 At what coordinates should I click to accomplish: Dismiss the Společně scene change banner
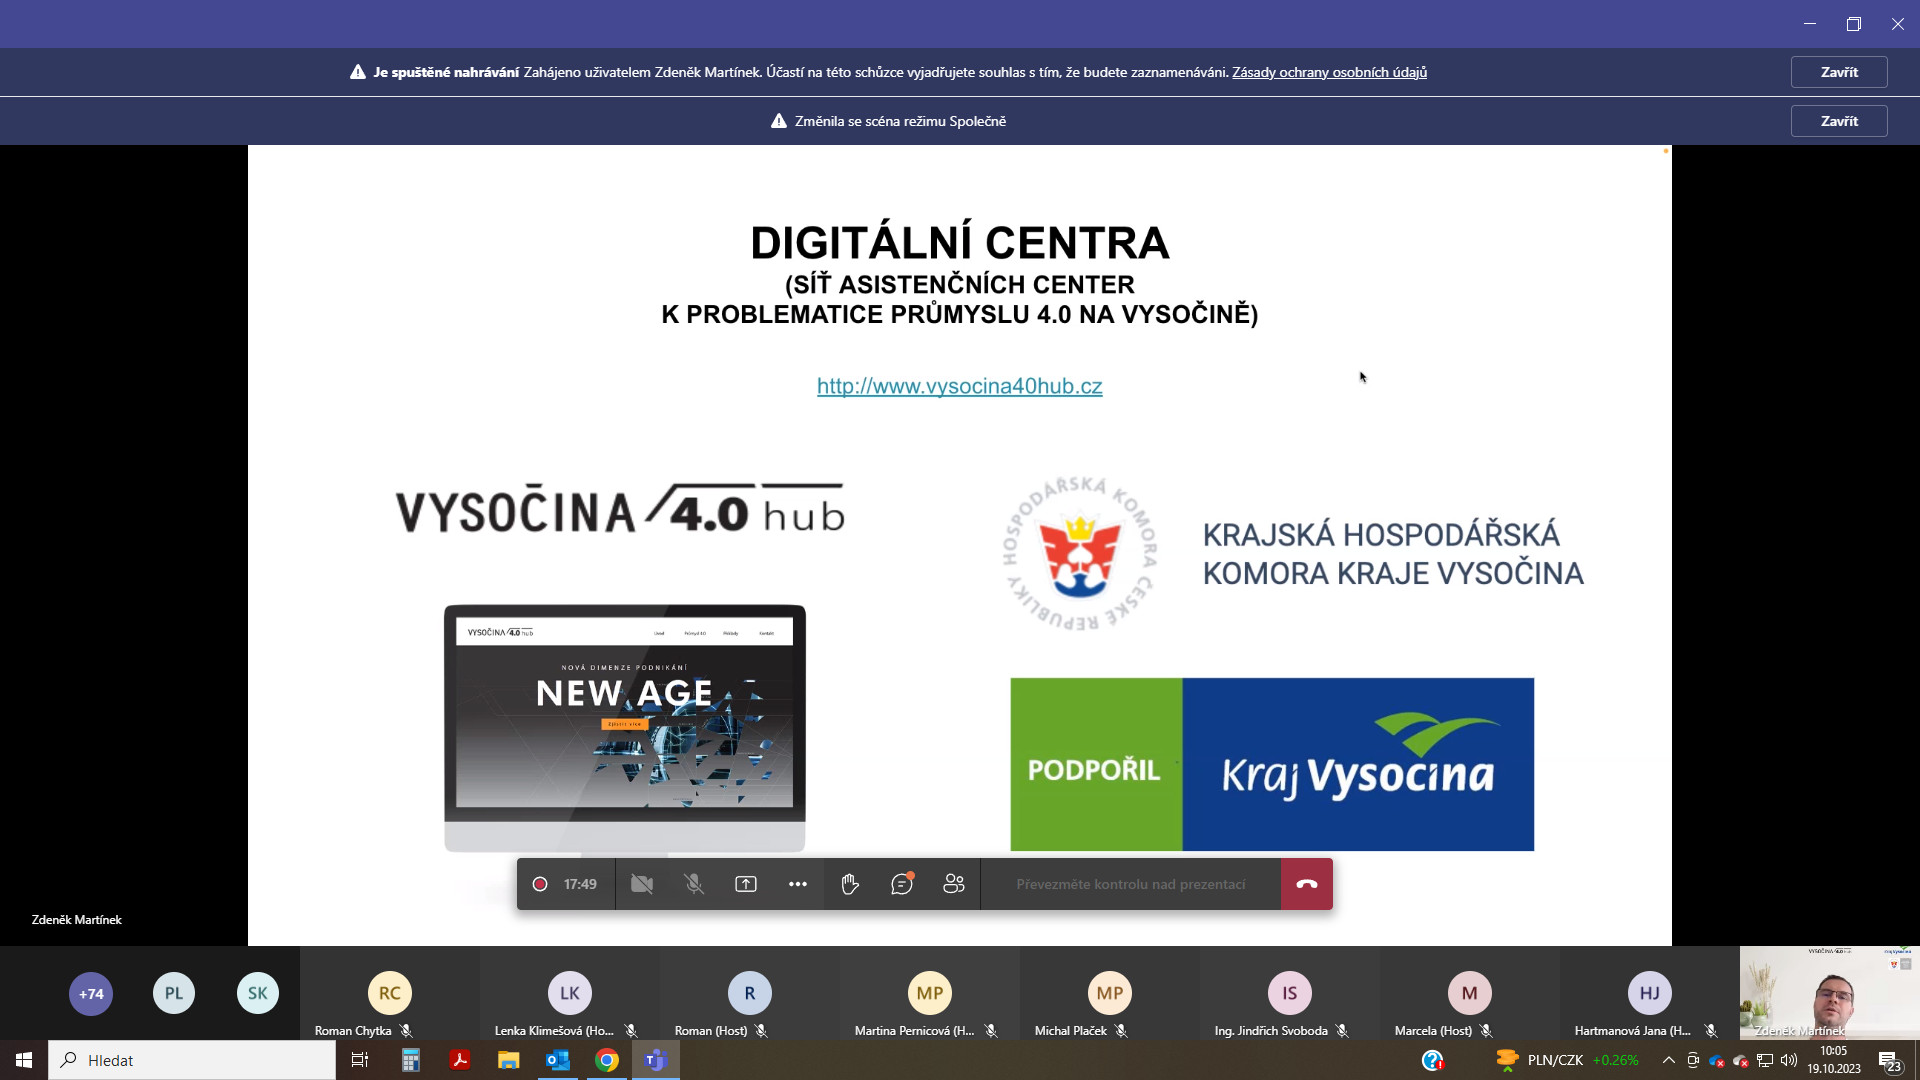pos(1839,121)
